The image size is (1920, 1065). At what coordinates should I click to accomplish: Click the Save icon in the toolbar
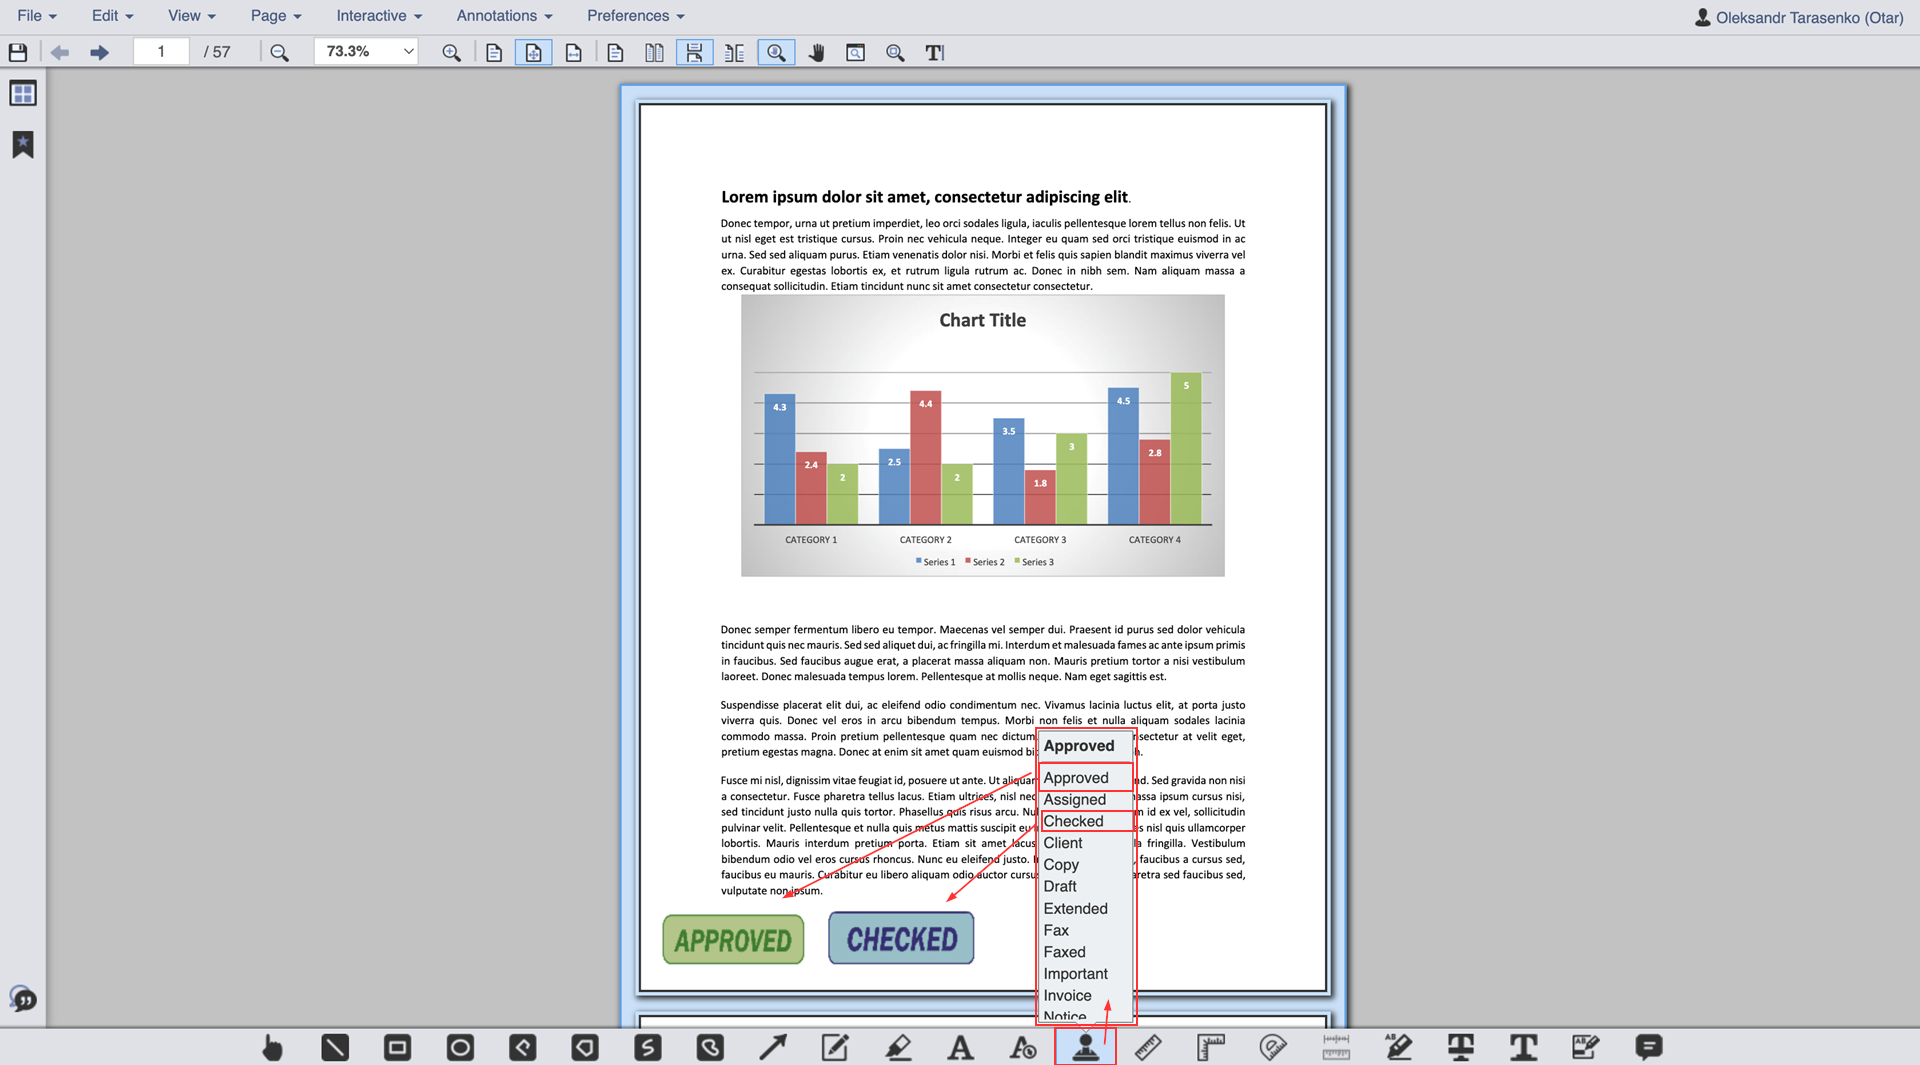click(x=18, y=52)
